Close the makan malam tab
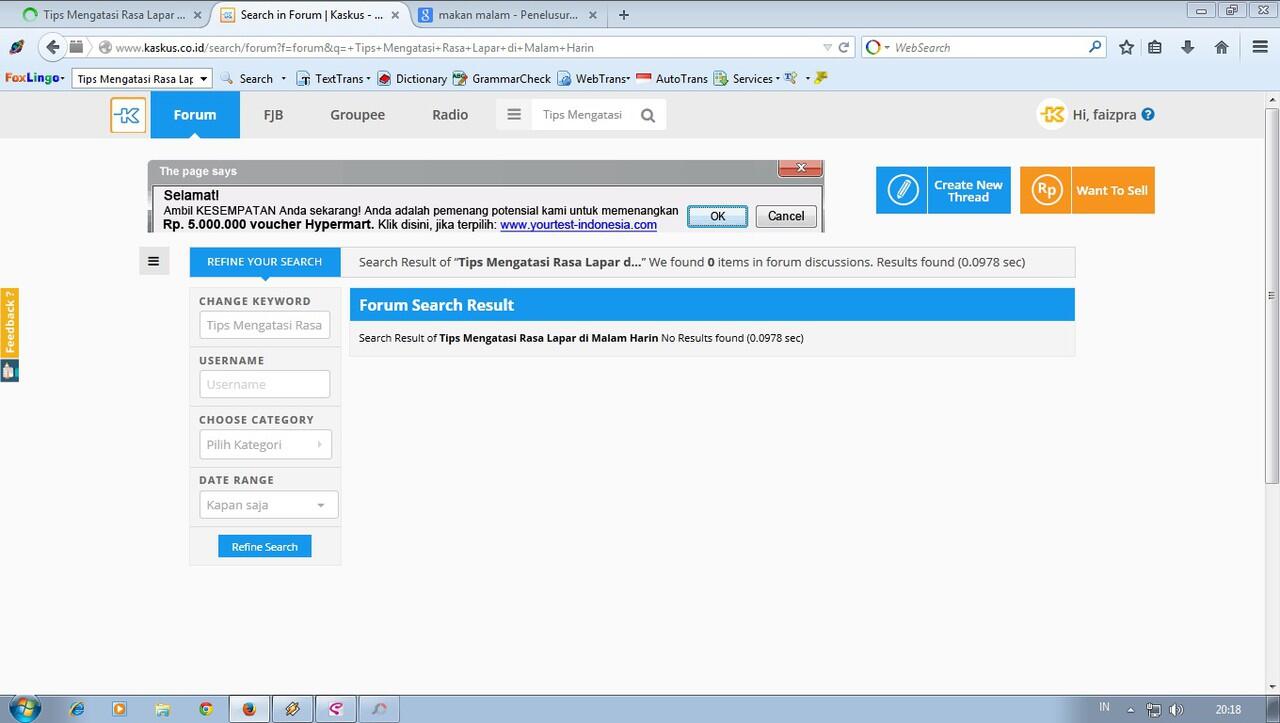Image resolution: width=1280 pixels, height=723 pixels. 594,15
